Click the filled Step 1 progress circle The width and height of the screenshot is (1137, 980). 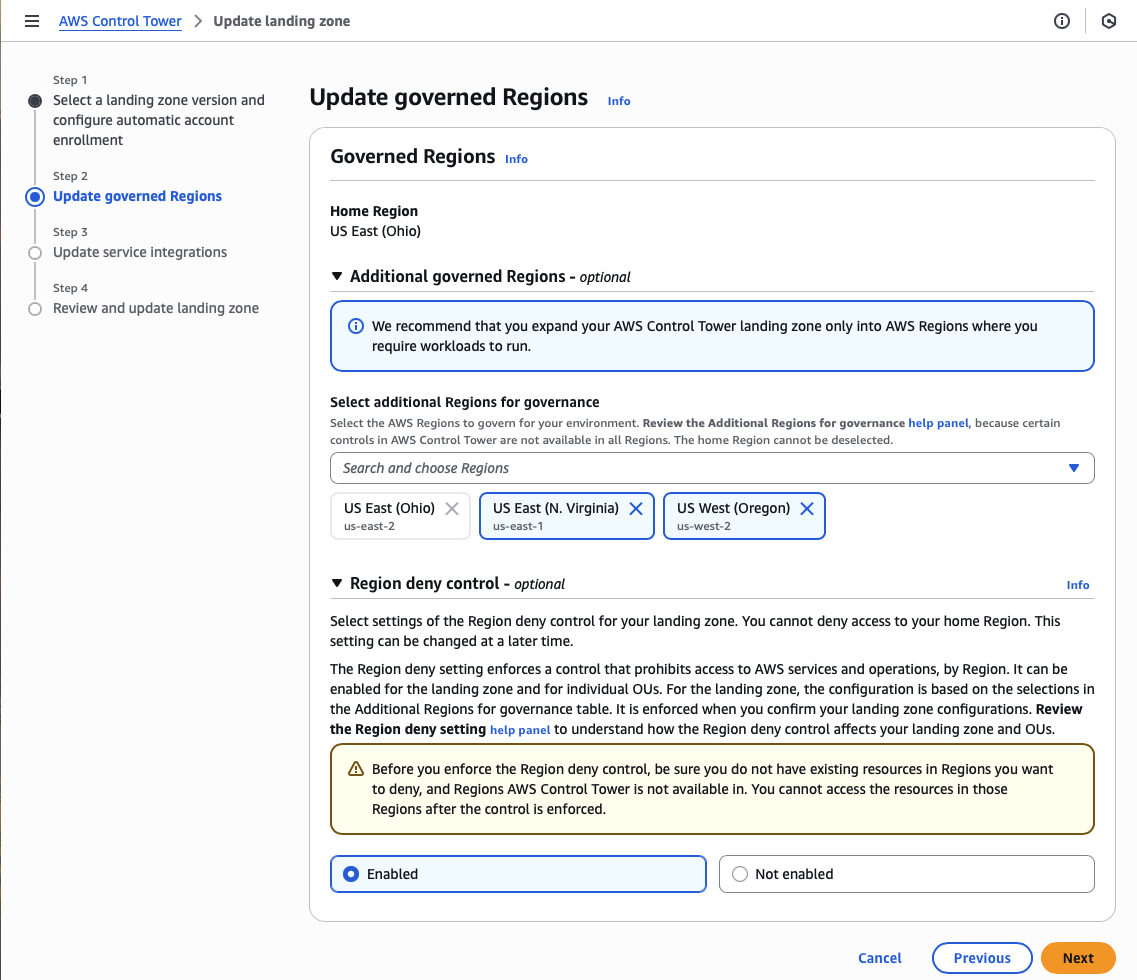click(35, 100)
